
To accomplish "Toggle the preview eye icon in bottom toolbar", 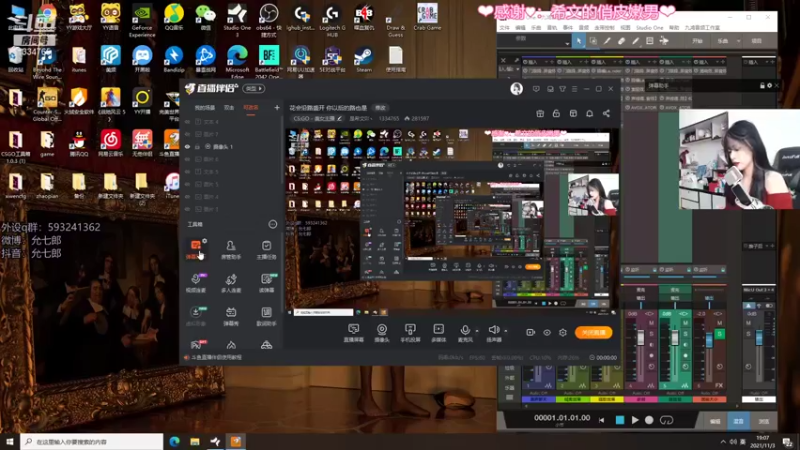I will coord(546,332).
